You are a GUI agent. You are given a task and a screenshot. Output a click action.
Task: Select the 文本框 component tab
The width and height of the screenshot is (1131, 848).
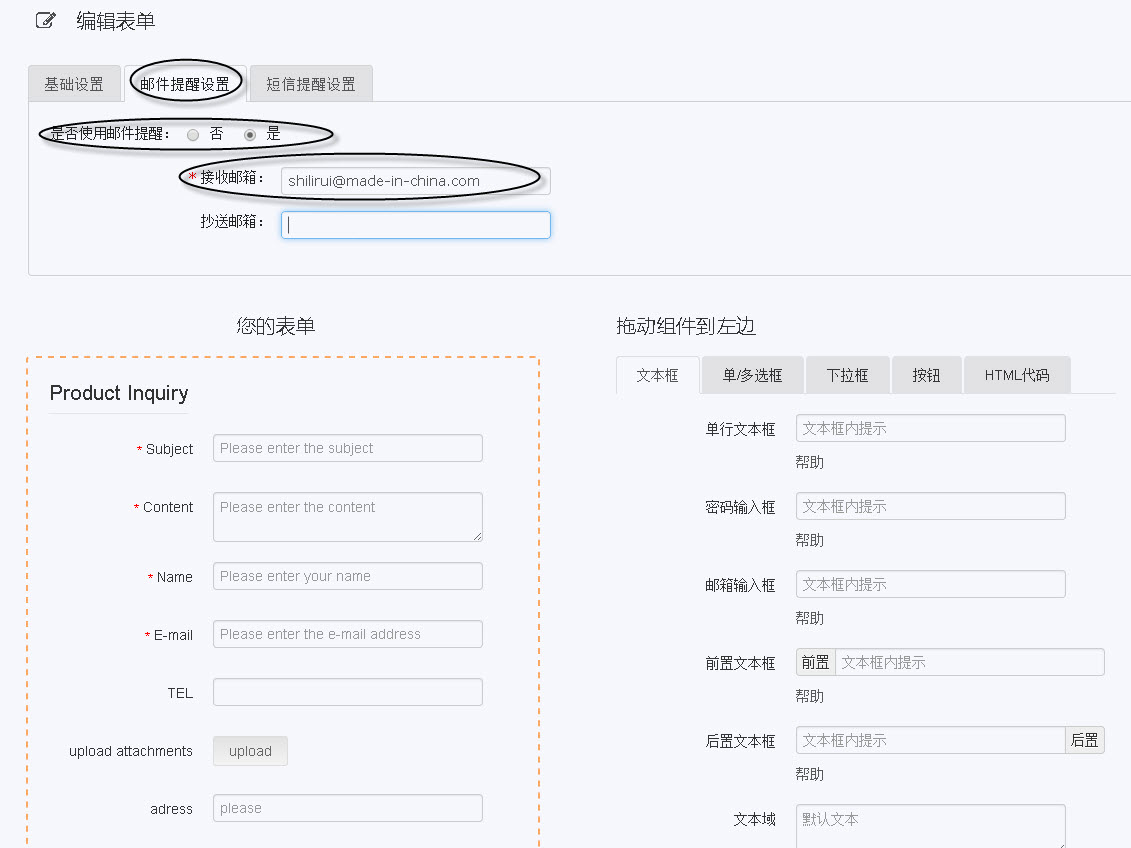coord(657,374)
